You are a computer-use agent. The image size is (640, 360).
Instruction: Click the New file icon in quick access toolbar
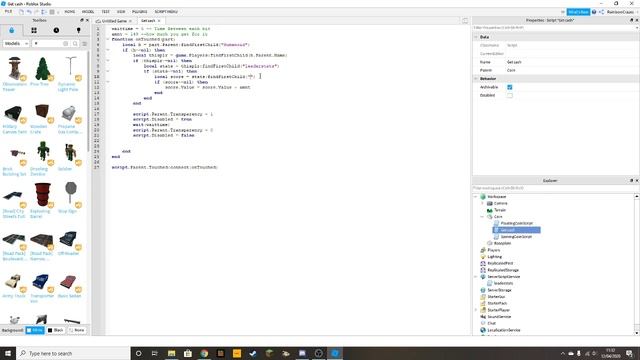tap(21, 12)
